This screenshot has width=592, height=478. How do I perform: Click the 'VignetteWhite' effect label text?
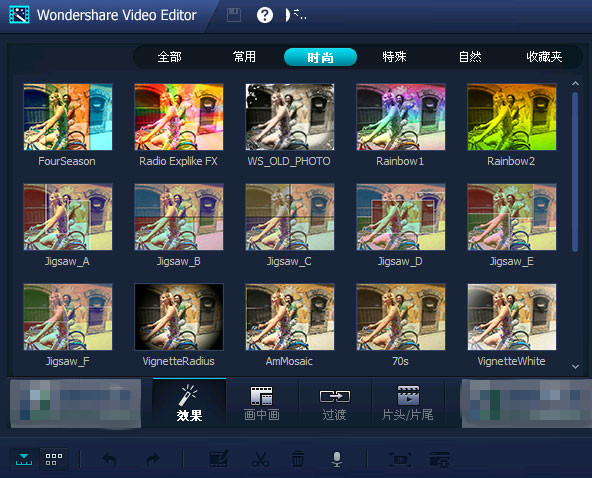(x=511, y=361)
